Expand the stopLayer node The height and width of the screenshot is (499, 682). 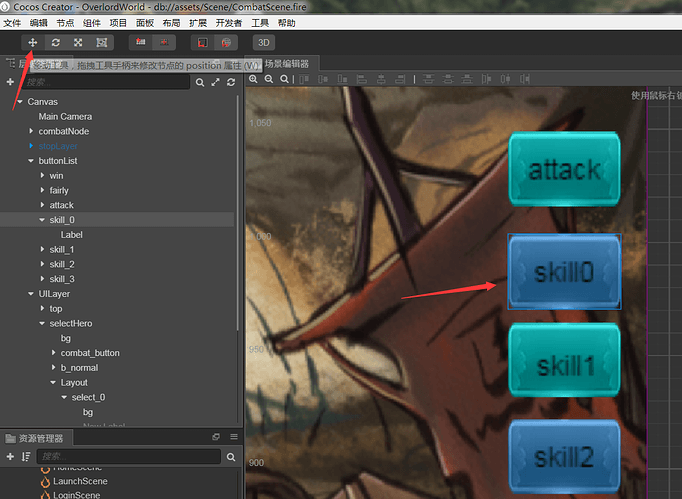(x=31, y=146)
